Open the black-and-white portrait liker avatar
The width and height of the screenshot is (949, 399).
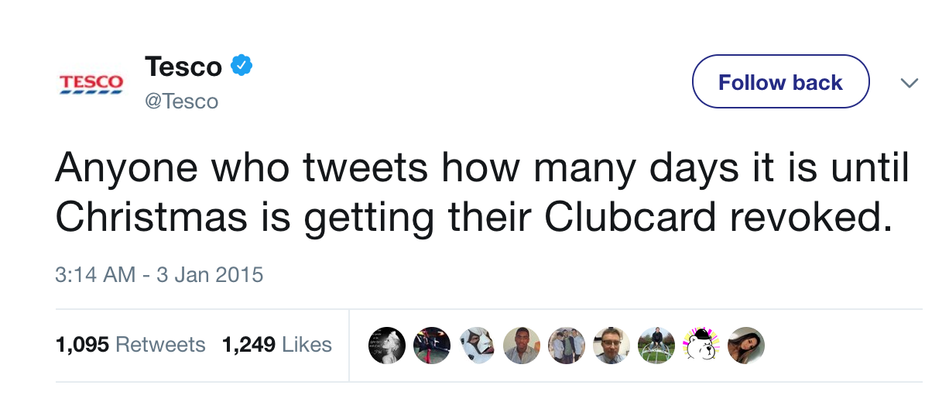tap(387, 346)
